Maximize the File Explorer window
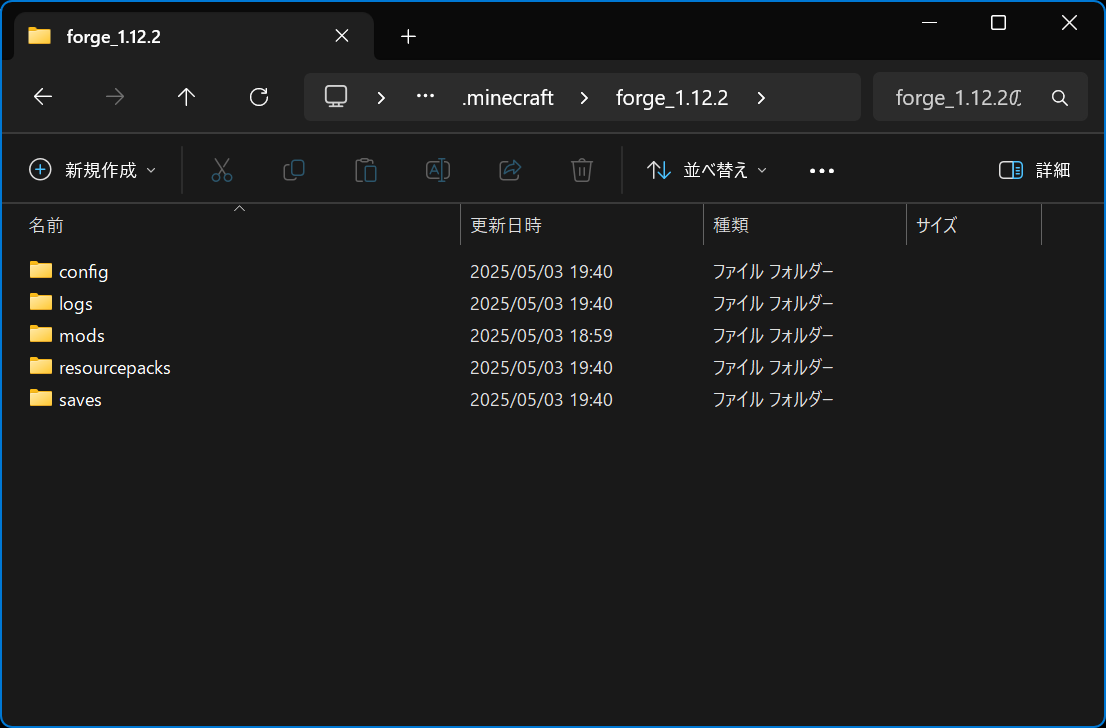Image resolution: width=1106 pixels, height=728 pixels. [998, 23]
